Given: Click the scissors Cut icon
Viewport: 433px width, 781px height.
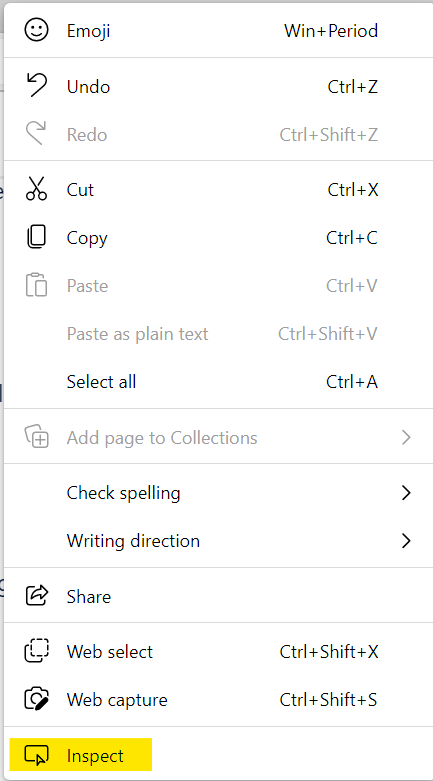Looking at the screenshot, I should click(x=36, y=189).
